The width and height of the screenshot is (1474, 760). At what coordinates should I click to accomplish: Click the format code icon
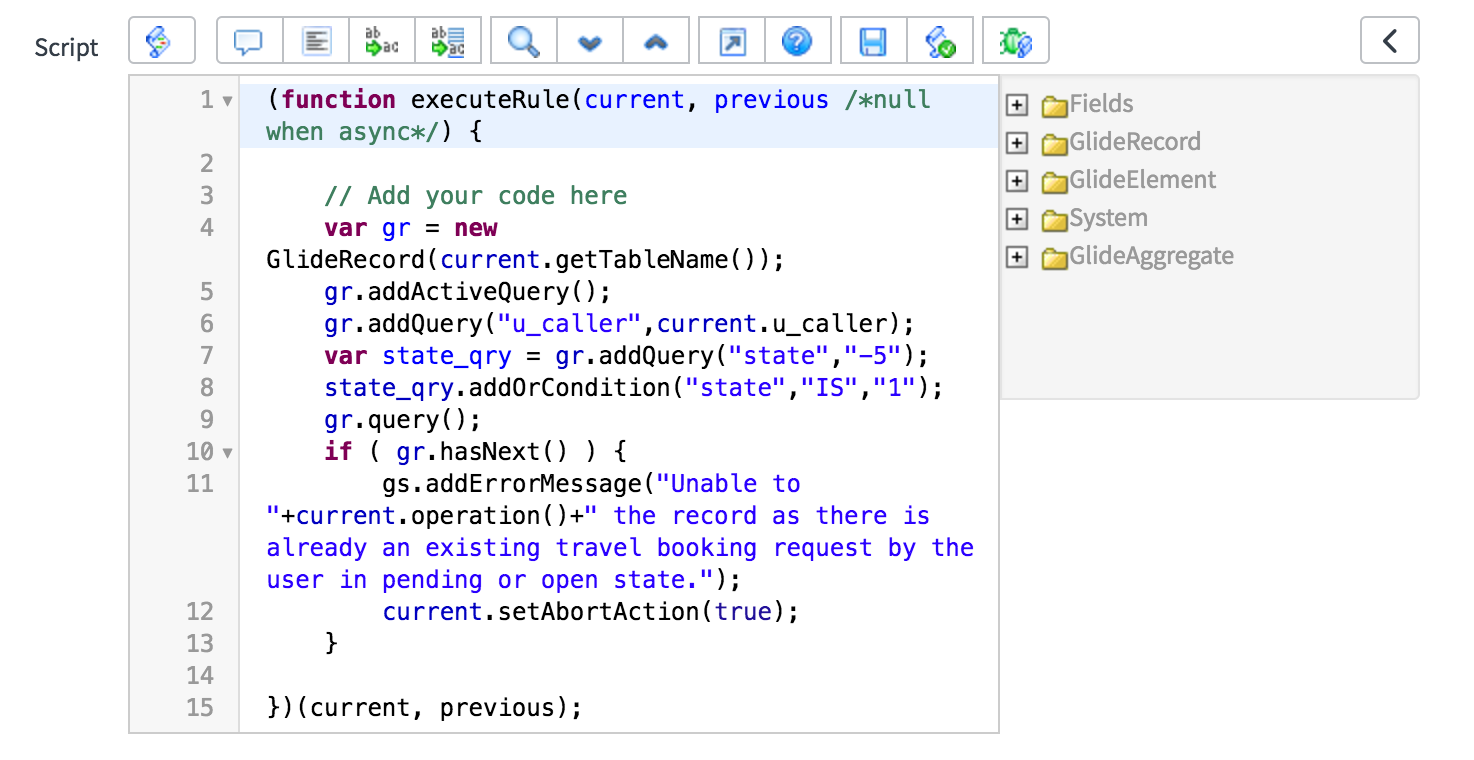click(x=316, y=41)
